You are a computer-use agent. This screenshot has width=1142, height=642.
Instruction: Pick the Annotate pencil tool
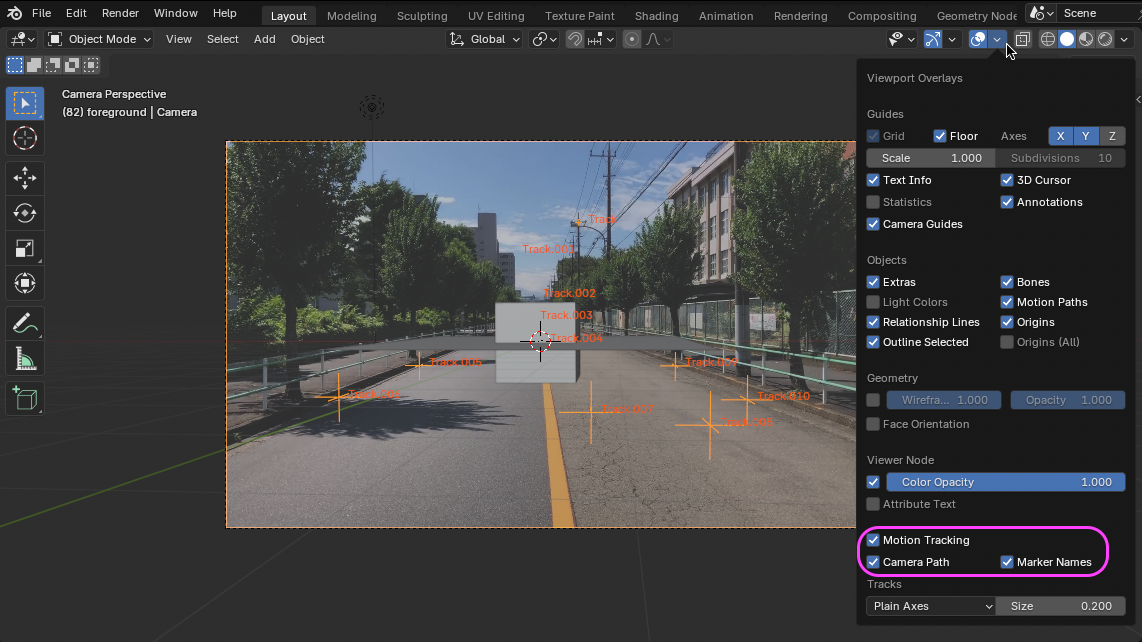click(x=25, y=323)
